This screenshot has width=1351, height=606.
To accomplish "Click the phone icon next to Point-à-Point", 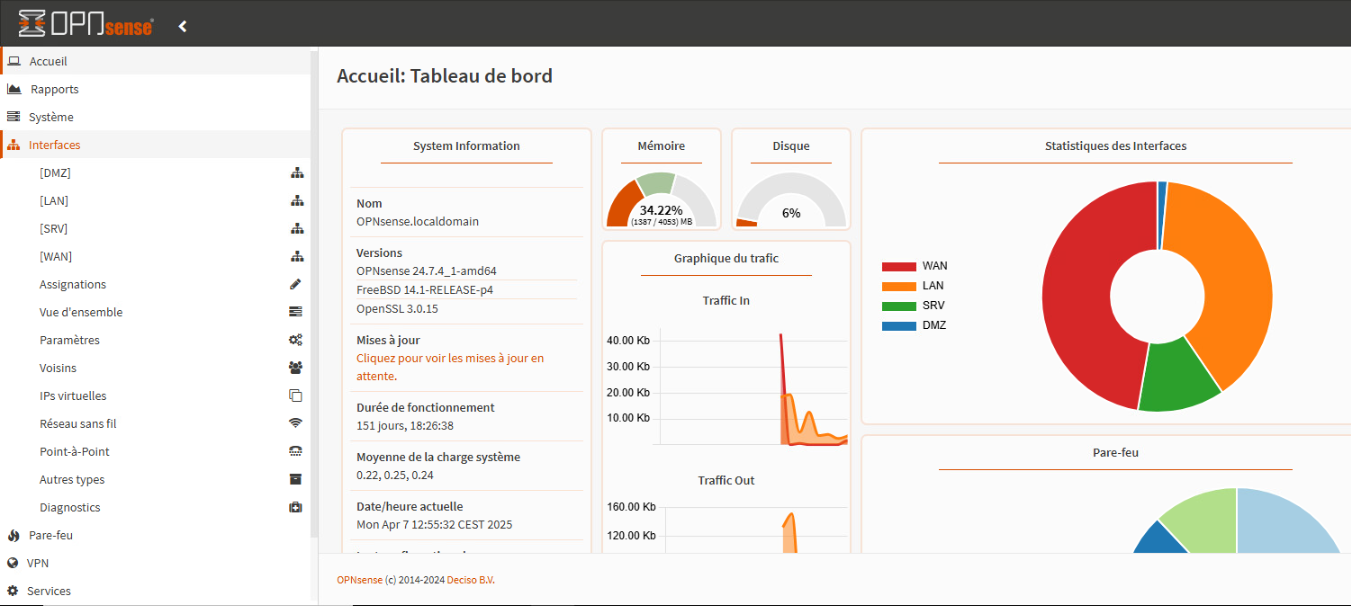I will click(296, 452).
